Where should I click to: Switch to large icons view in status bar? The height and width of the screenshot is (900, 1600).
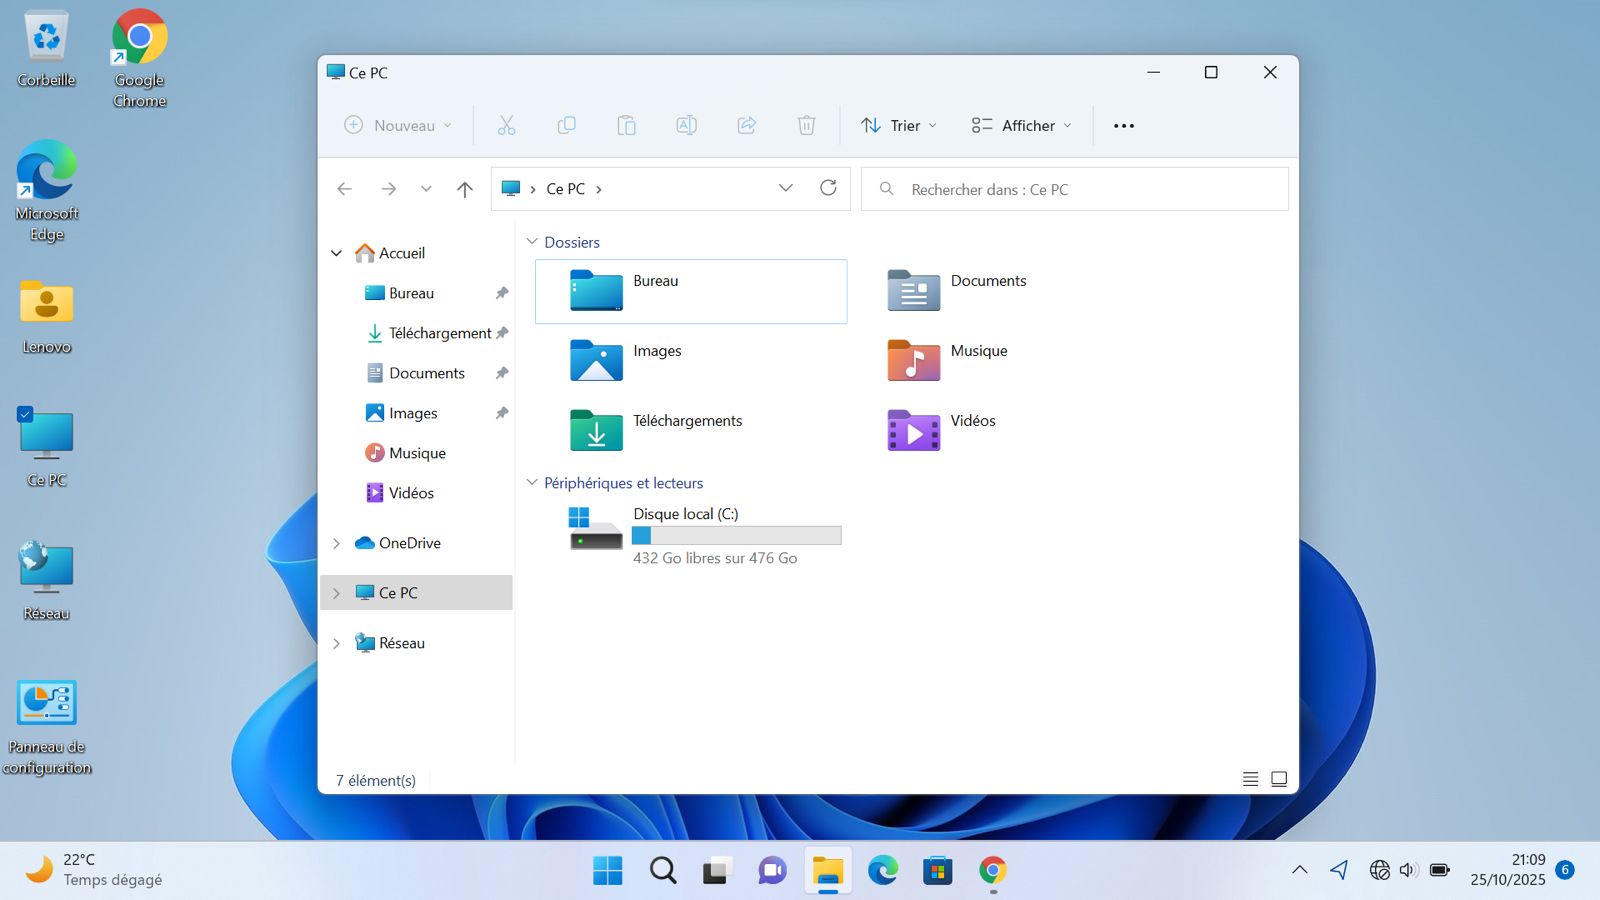[x=1279, y=779]
